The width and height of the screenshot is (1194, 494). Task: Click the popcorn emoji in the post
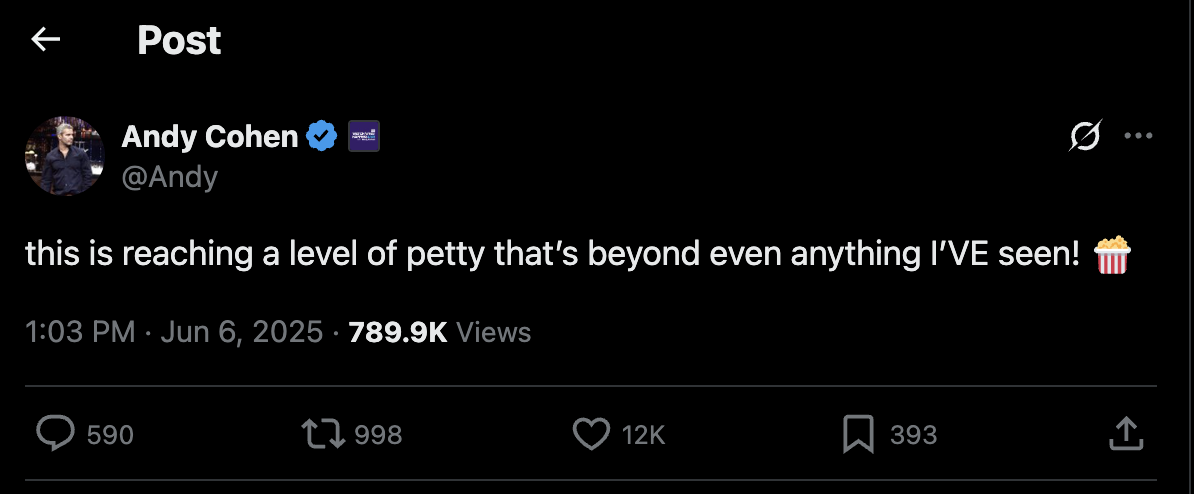(x=1112, y=255)
